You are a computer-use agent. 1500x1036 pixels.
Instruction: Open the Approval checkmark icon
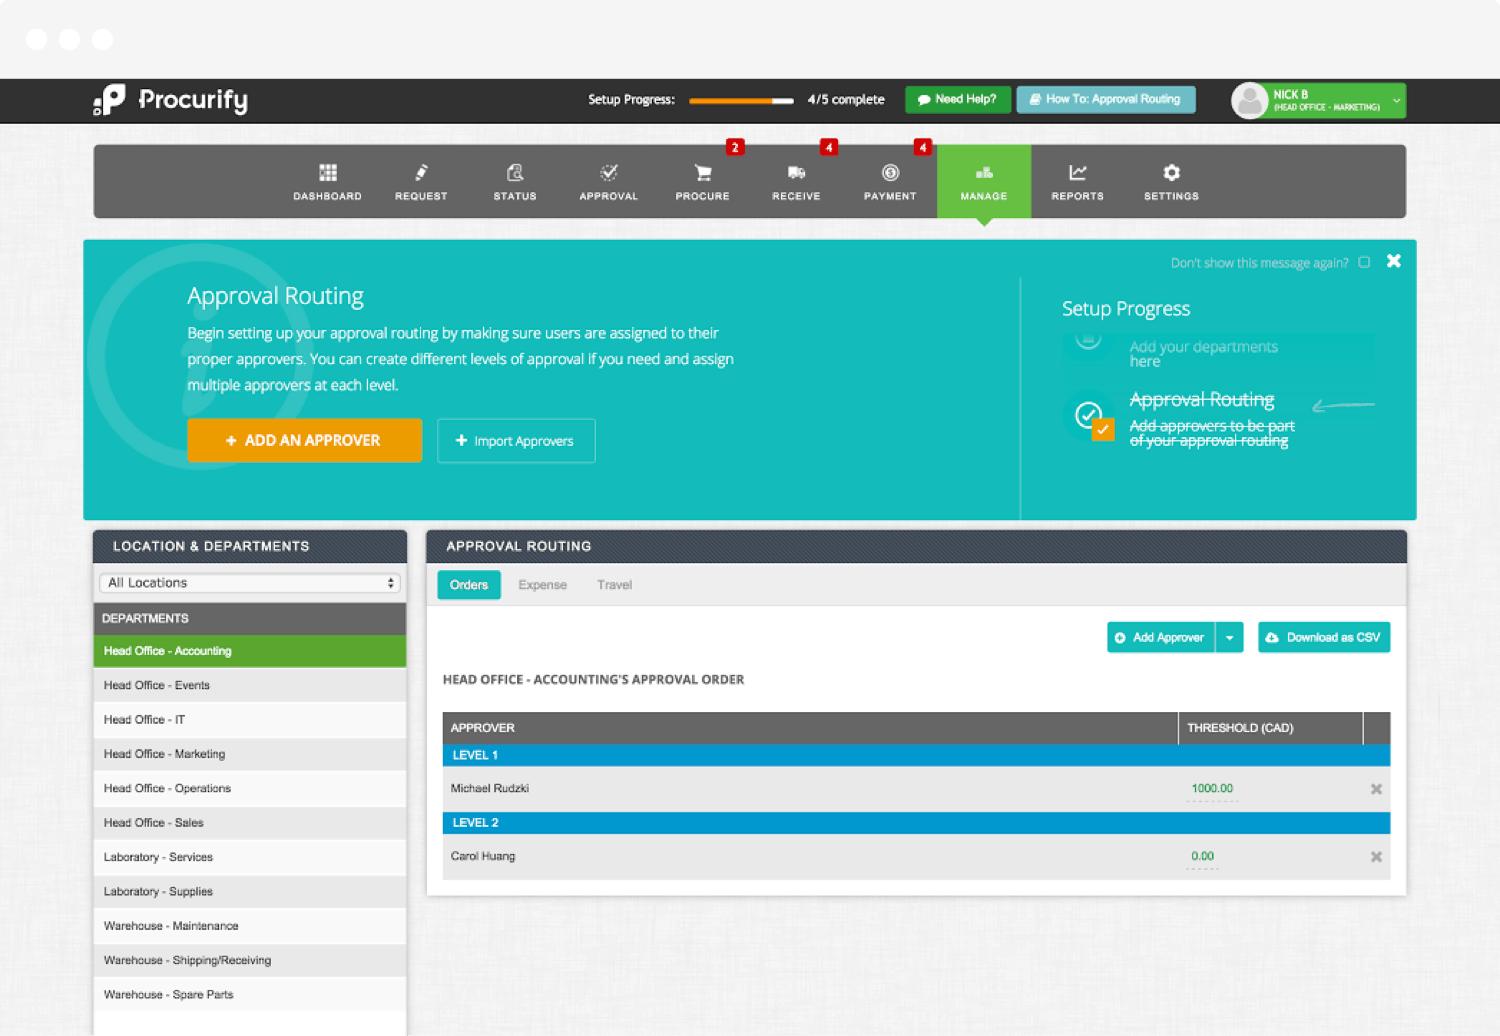pos(608,173)
